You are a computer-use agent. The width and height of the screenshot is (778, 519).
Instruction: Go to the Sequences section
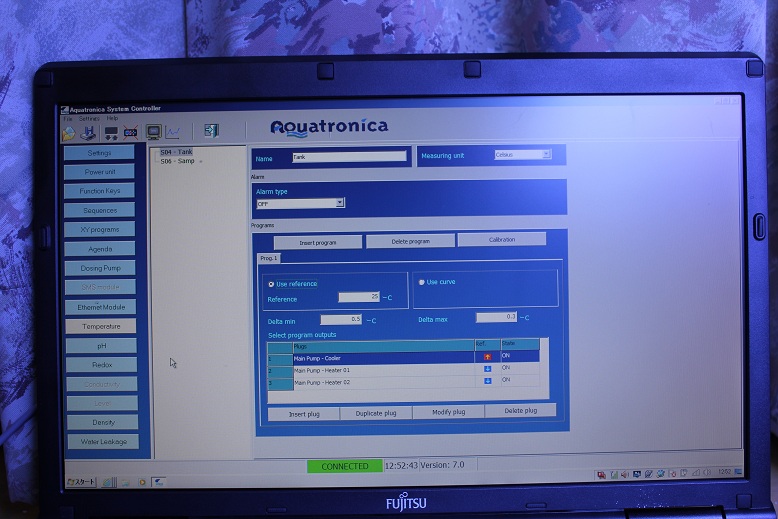coord(100,210)
